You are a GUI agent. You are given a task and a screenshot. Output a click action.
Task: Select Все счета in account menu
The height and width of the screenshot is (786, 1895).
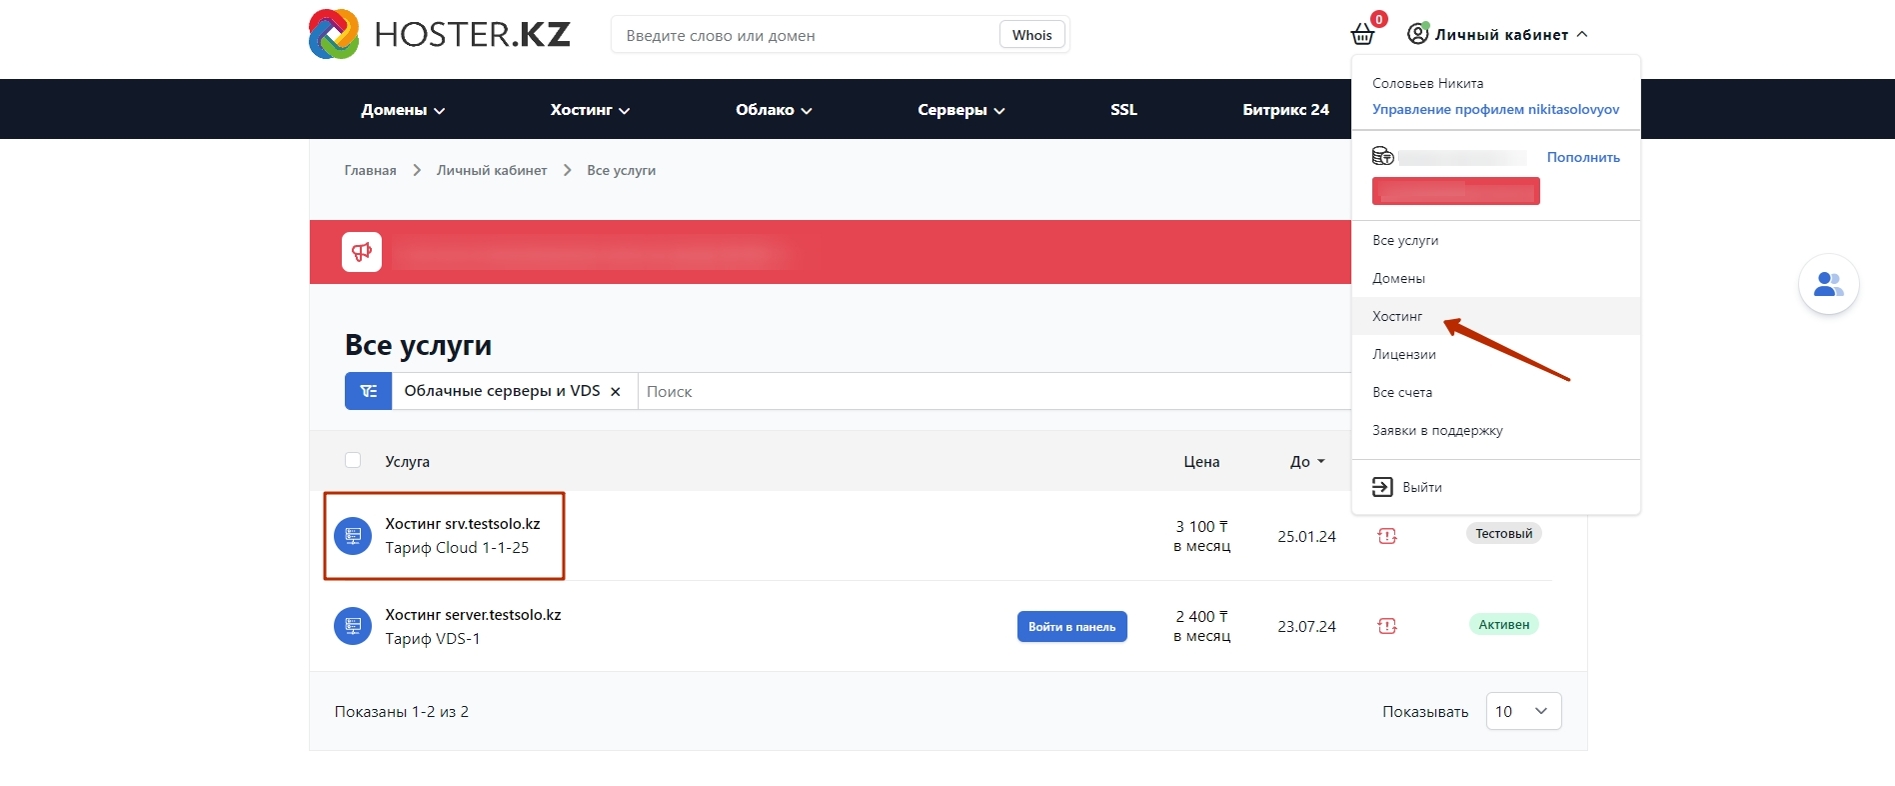pyautogui.click(x=1496, y=392)
